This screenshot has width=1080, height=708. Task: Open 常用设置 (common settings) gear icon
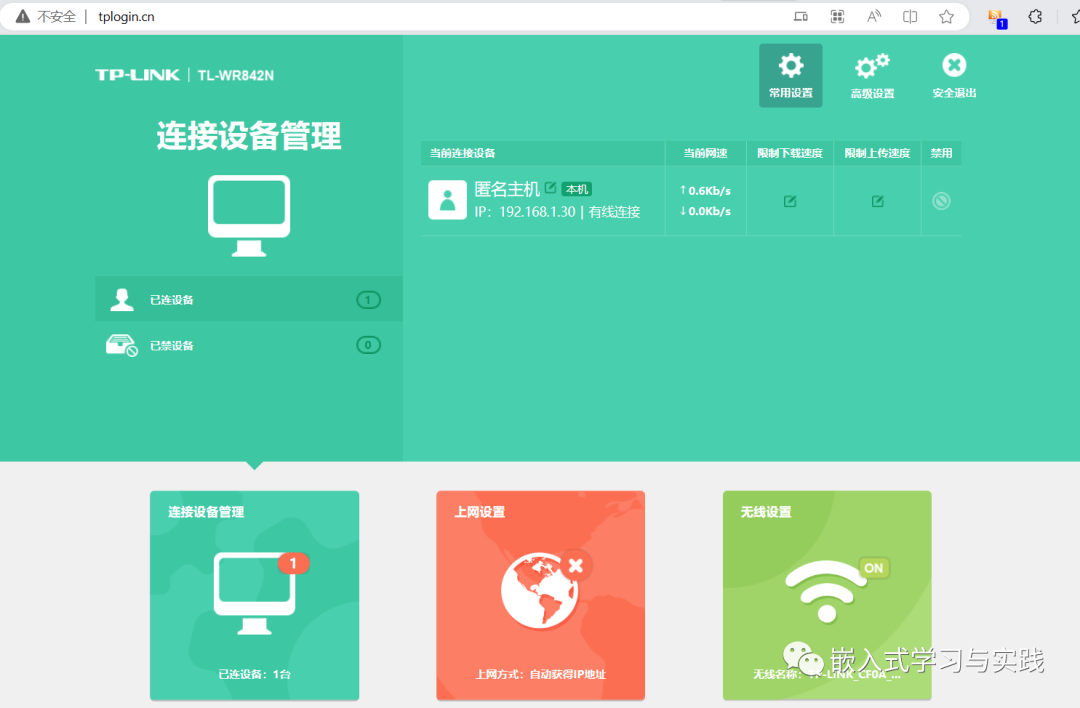point(790,69)
